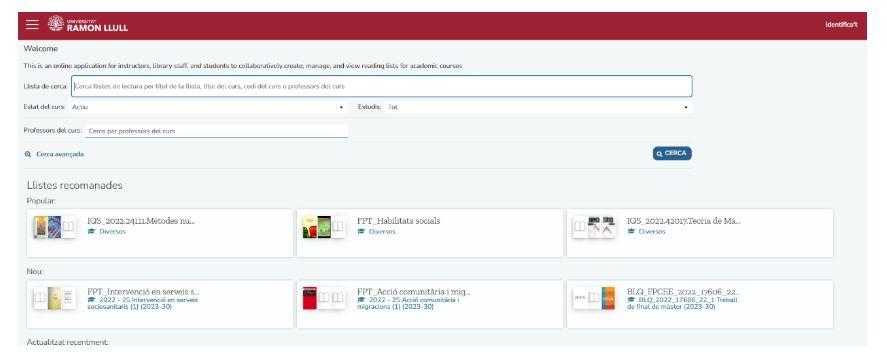Viewport: 887px width, 364px height.
Task: Open BLQ_FPCEE_2022_17606_22... list
Action: click(x=683, y=292)
